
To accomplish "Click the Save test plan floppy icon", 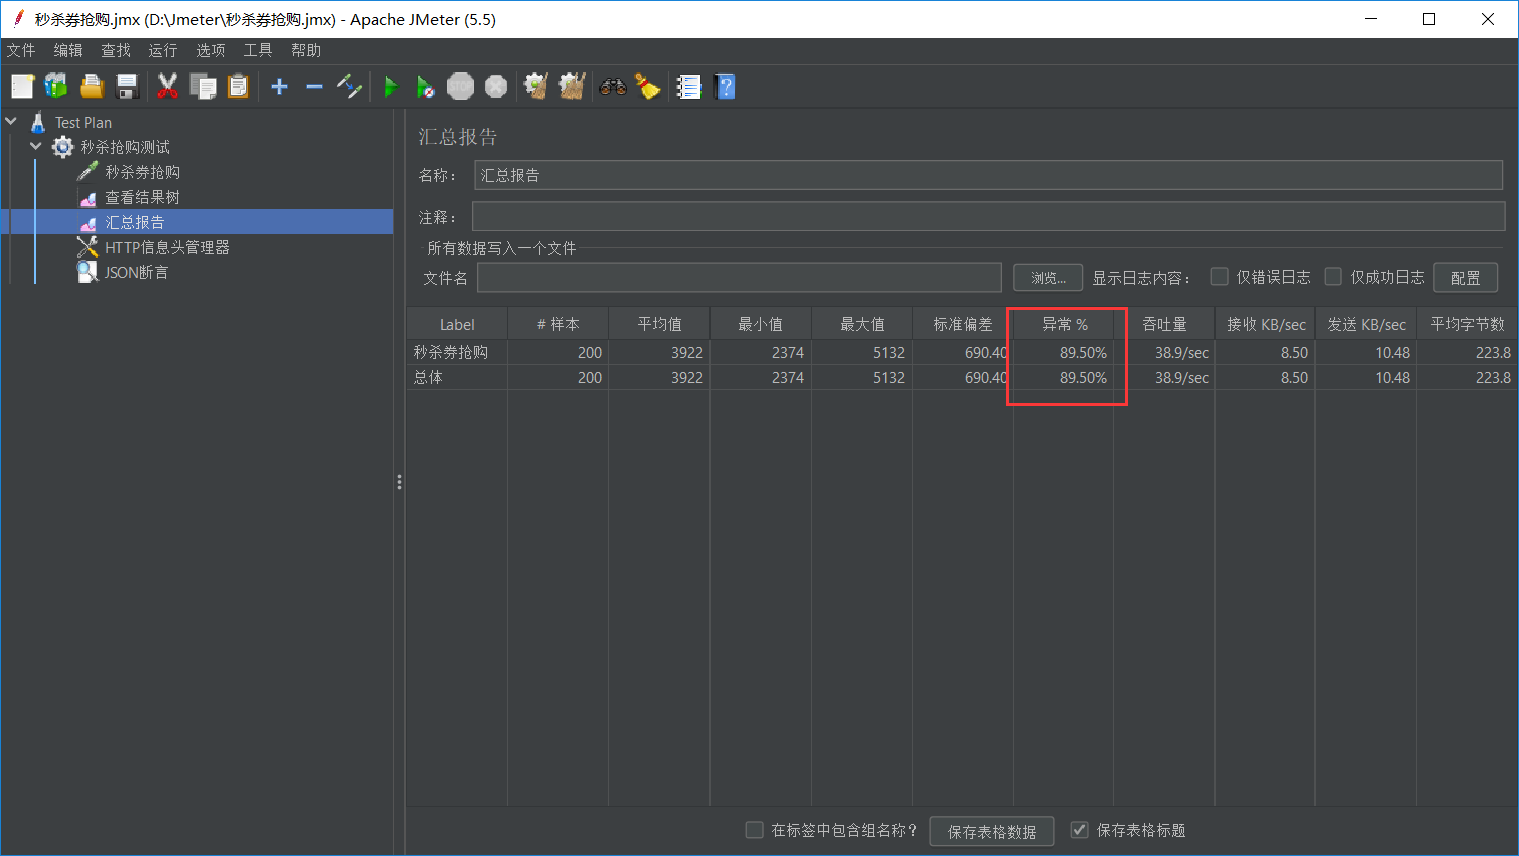I will (x=127, y=88).
